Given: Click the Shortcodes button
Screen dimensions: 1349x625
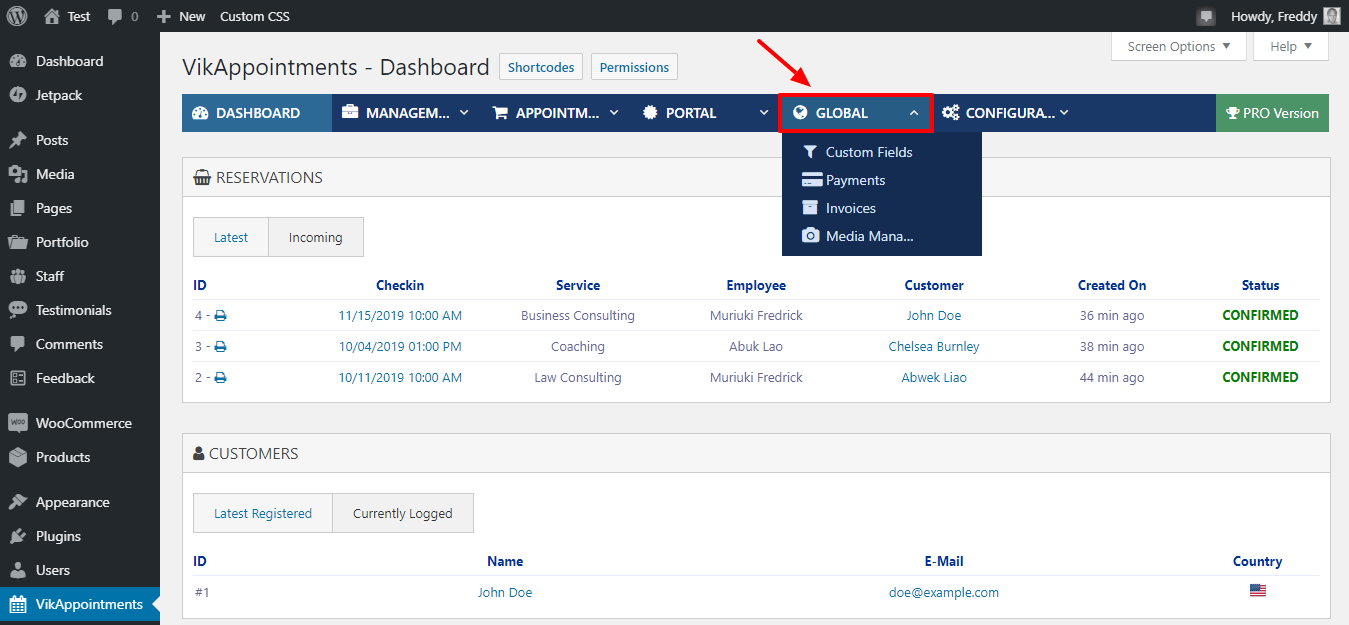Looking at the screenshot, I should (541, 67).
